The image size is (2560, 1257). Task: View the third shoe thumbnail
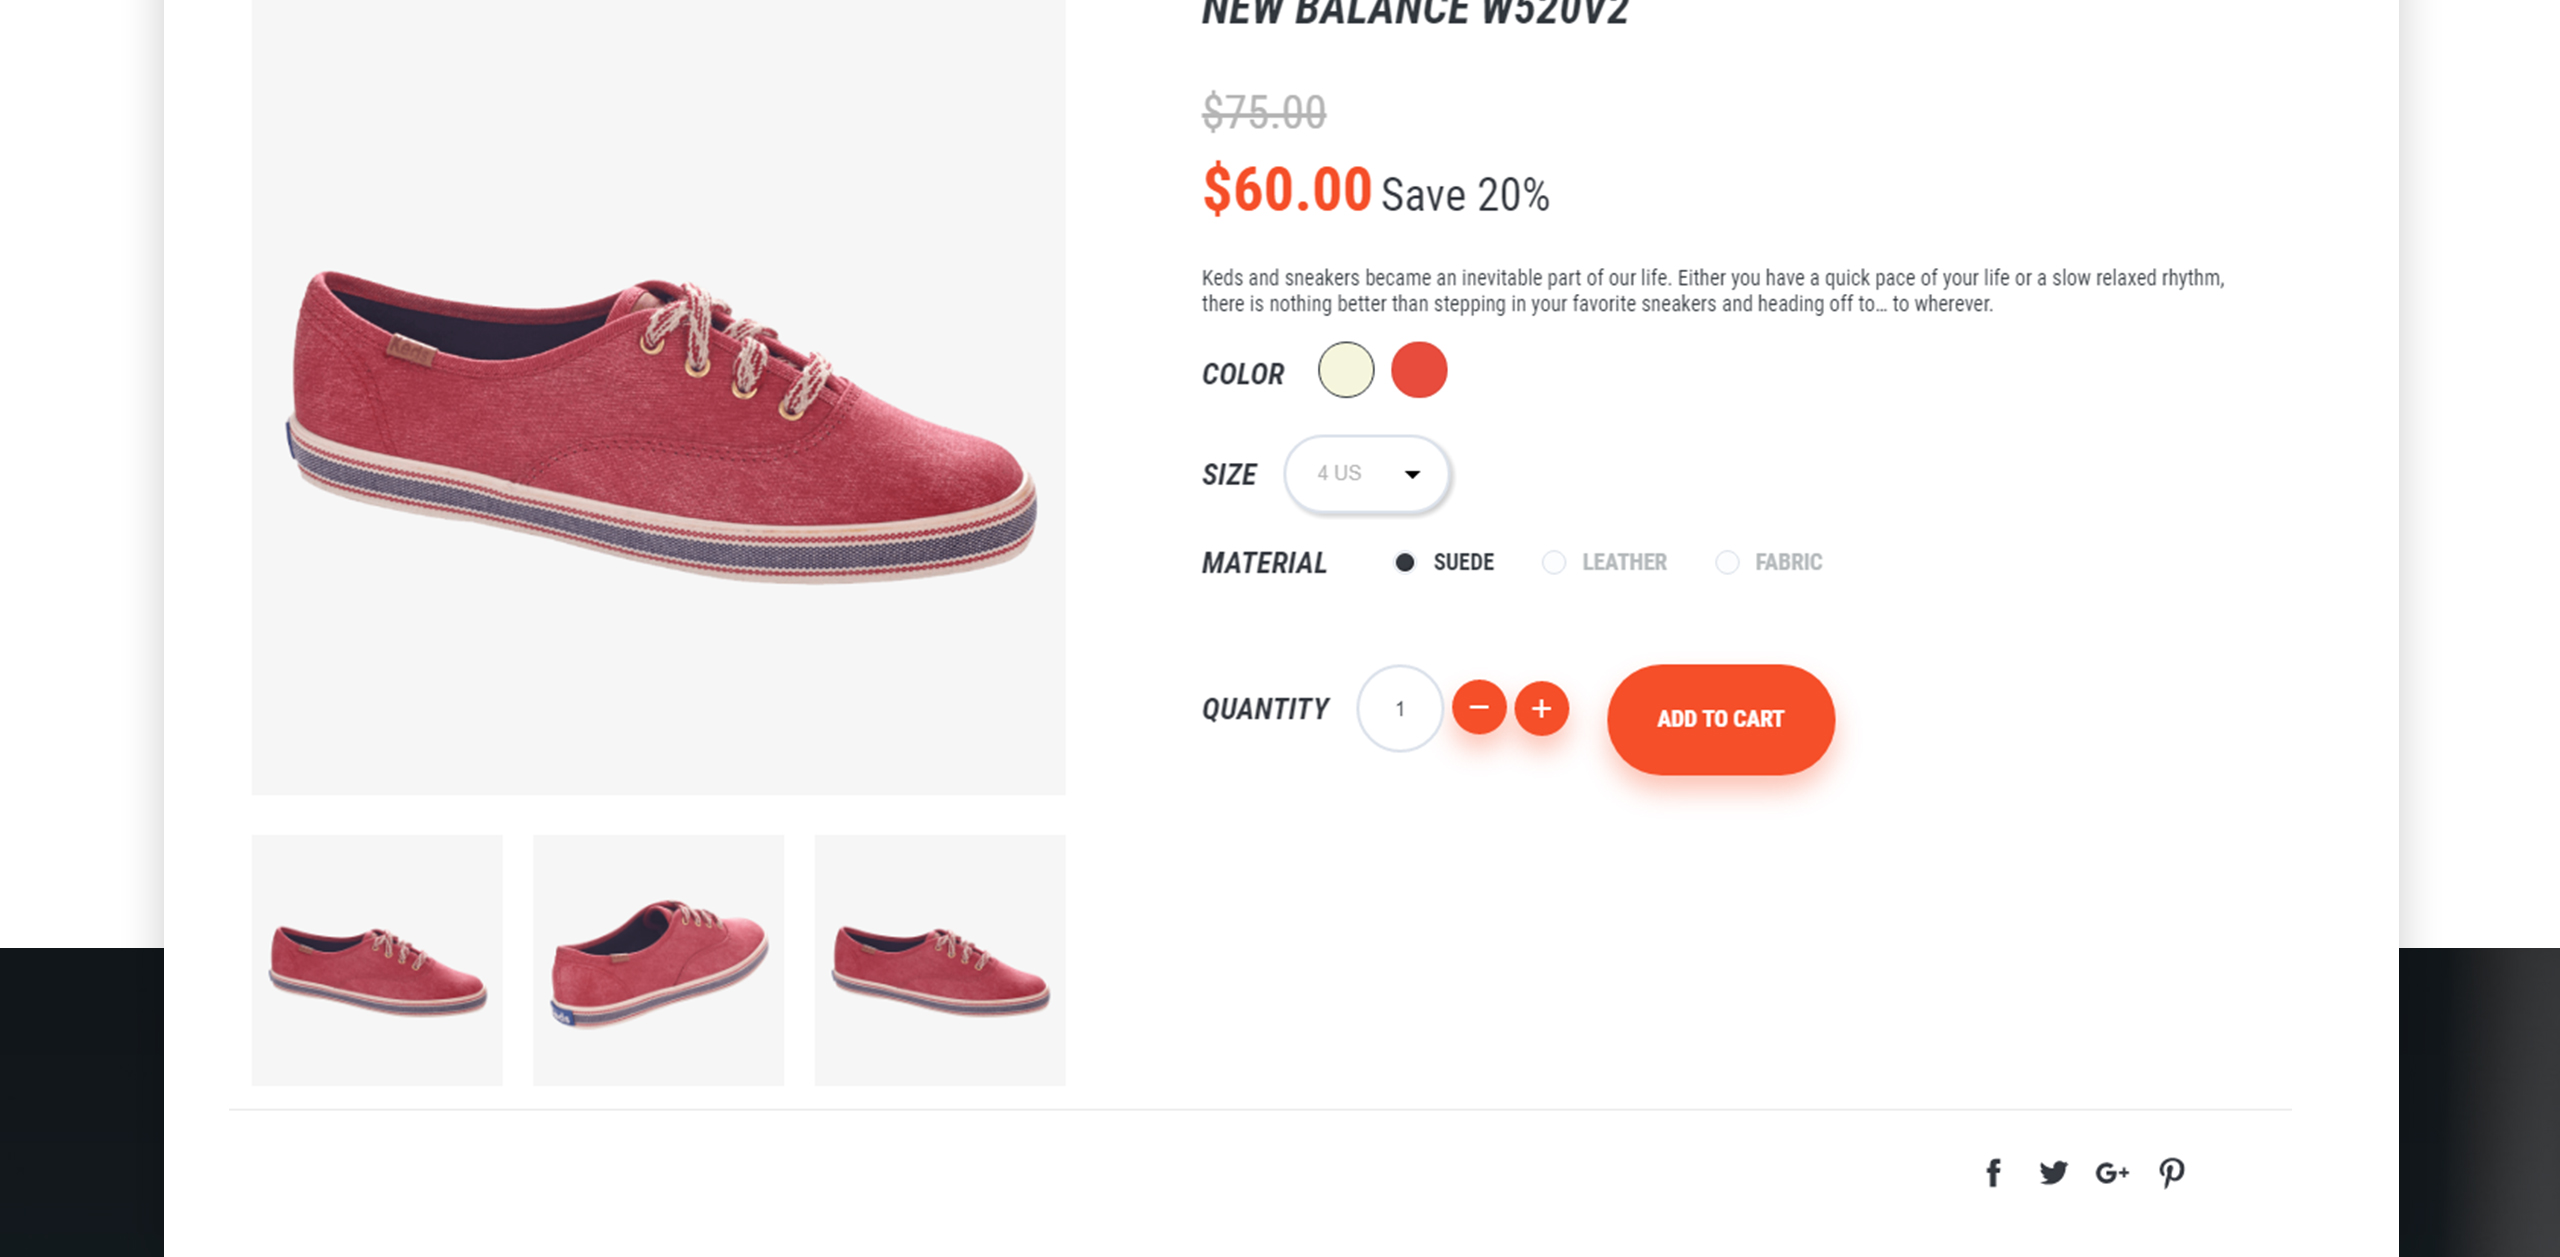(940, 960)
